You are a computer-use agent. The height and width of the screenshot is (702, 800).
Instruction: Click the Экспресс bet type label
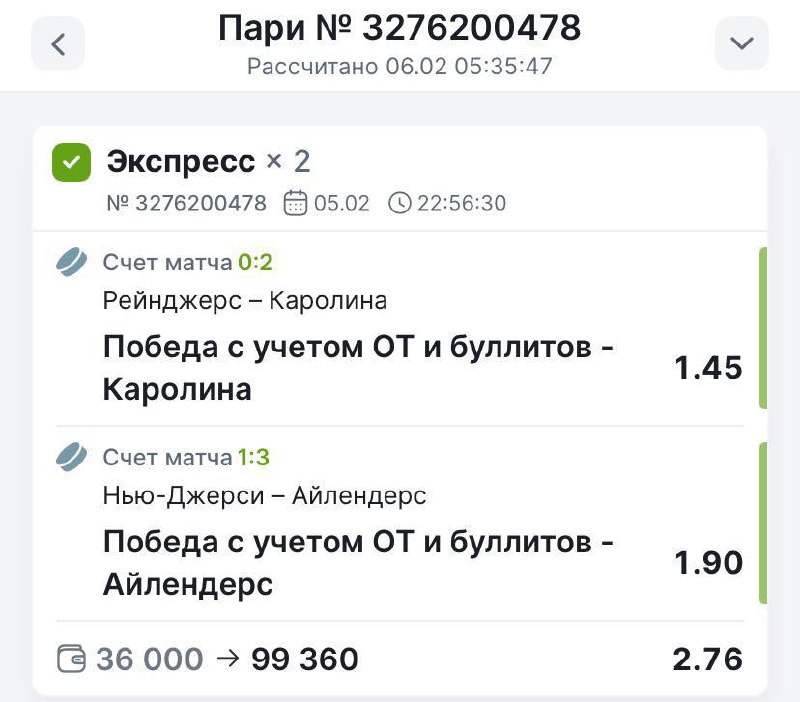click(x=181, y=161)
